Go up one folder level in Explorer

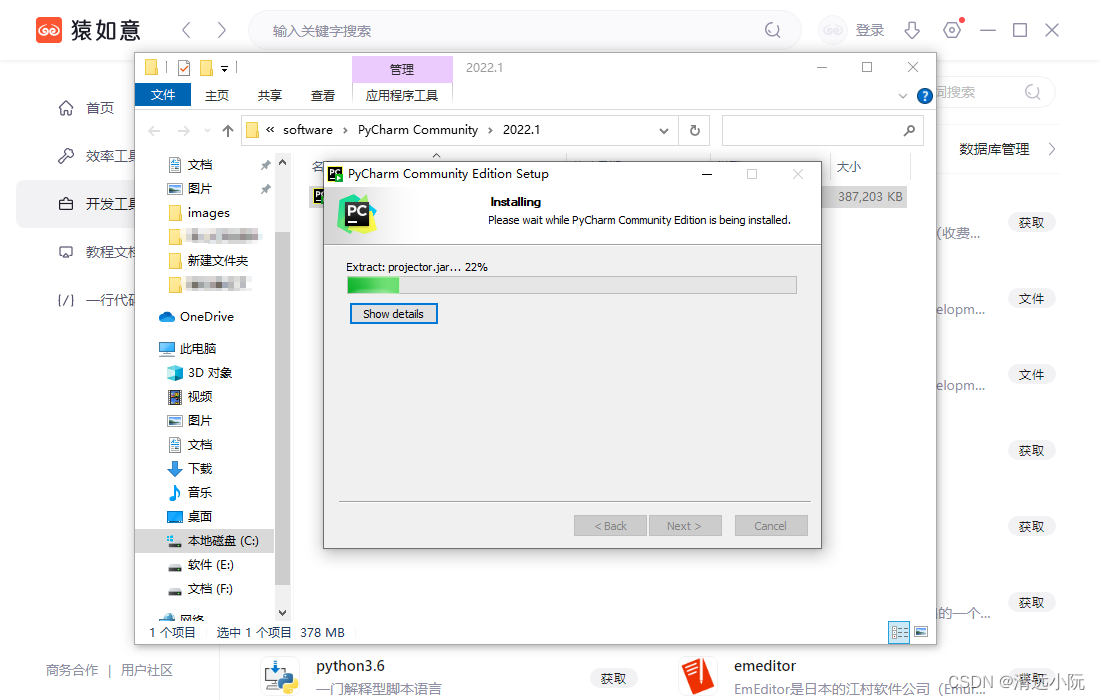[x=227, y=130]
